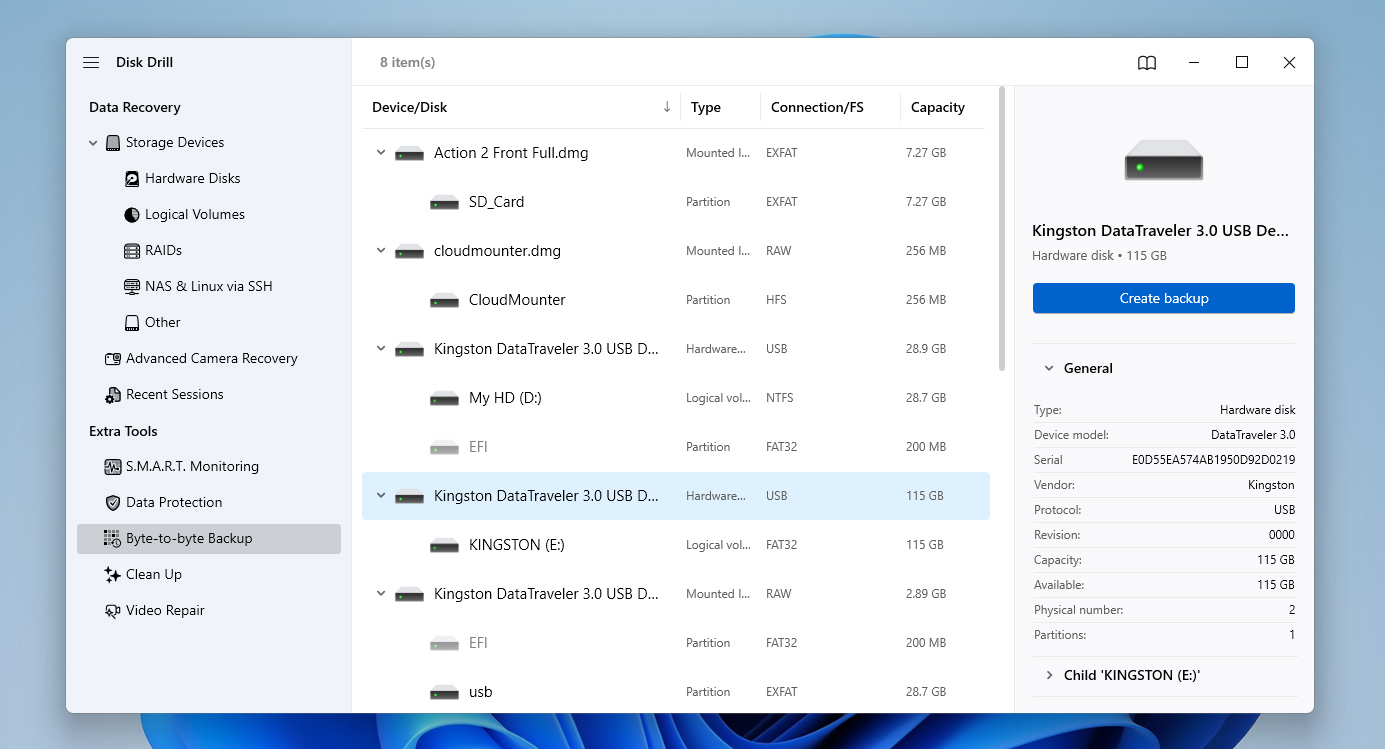
Task: Select the Logical Volumes icon
Action: [130, 214]
